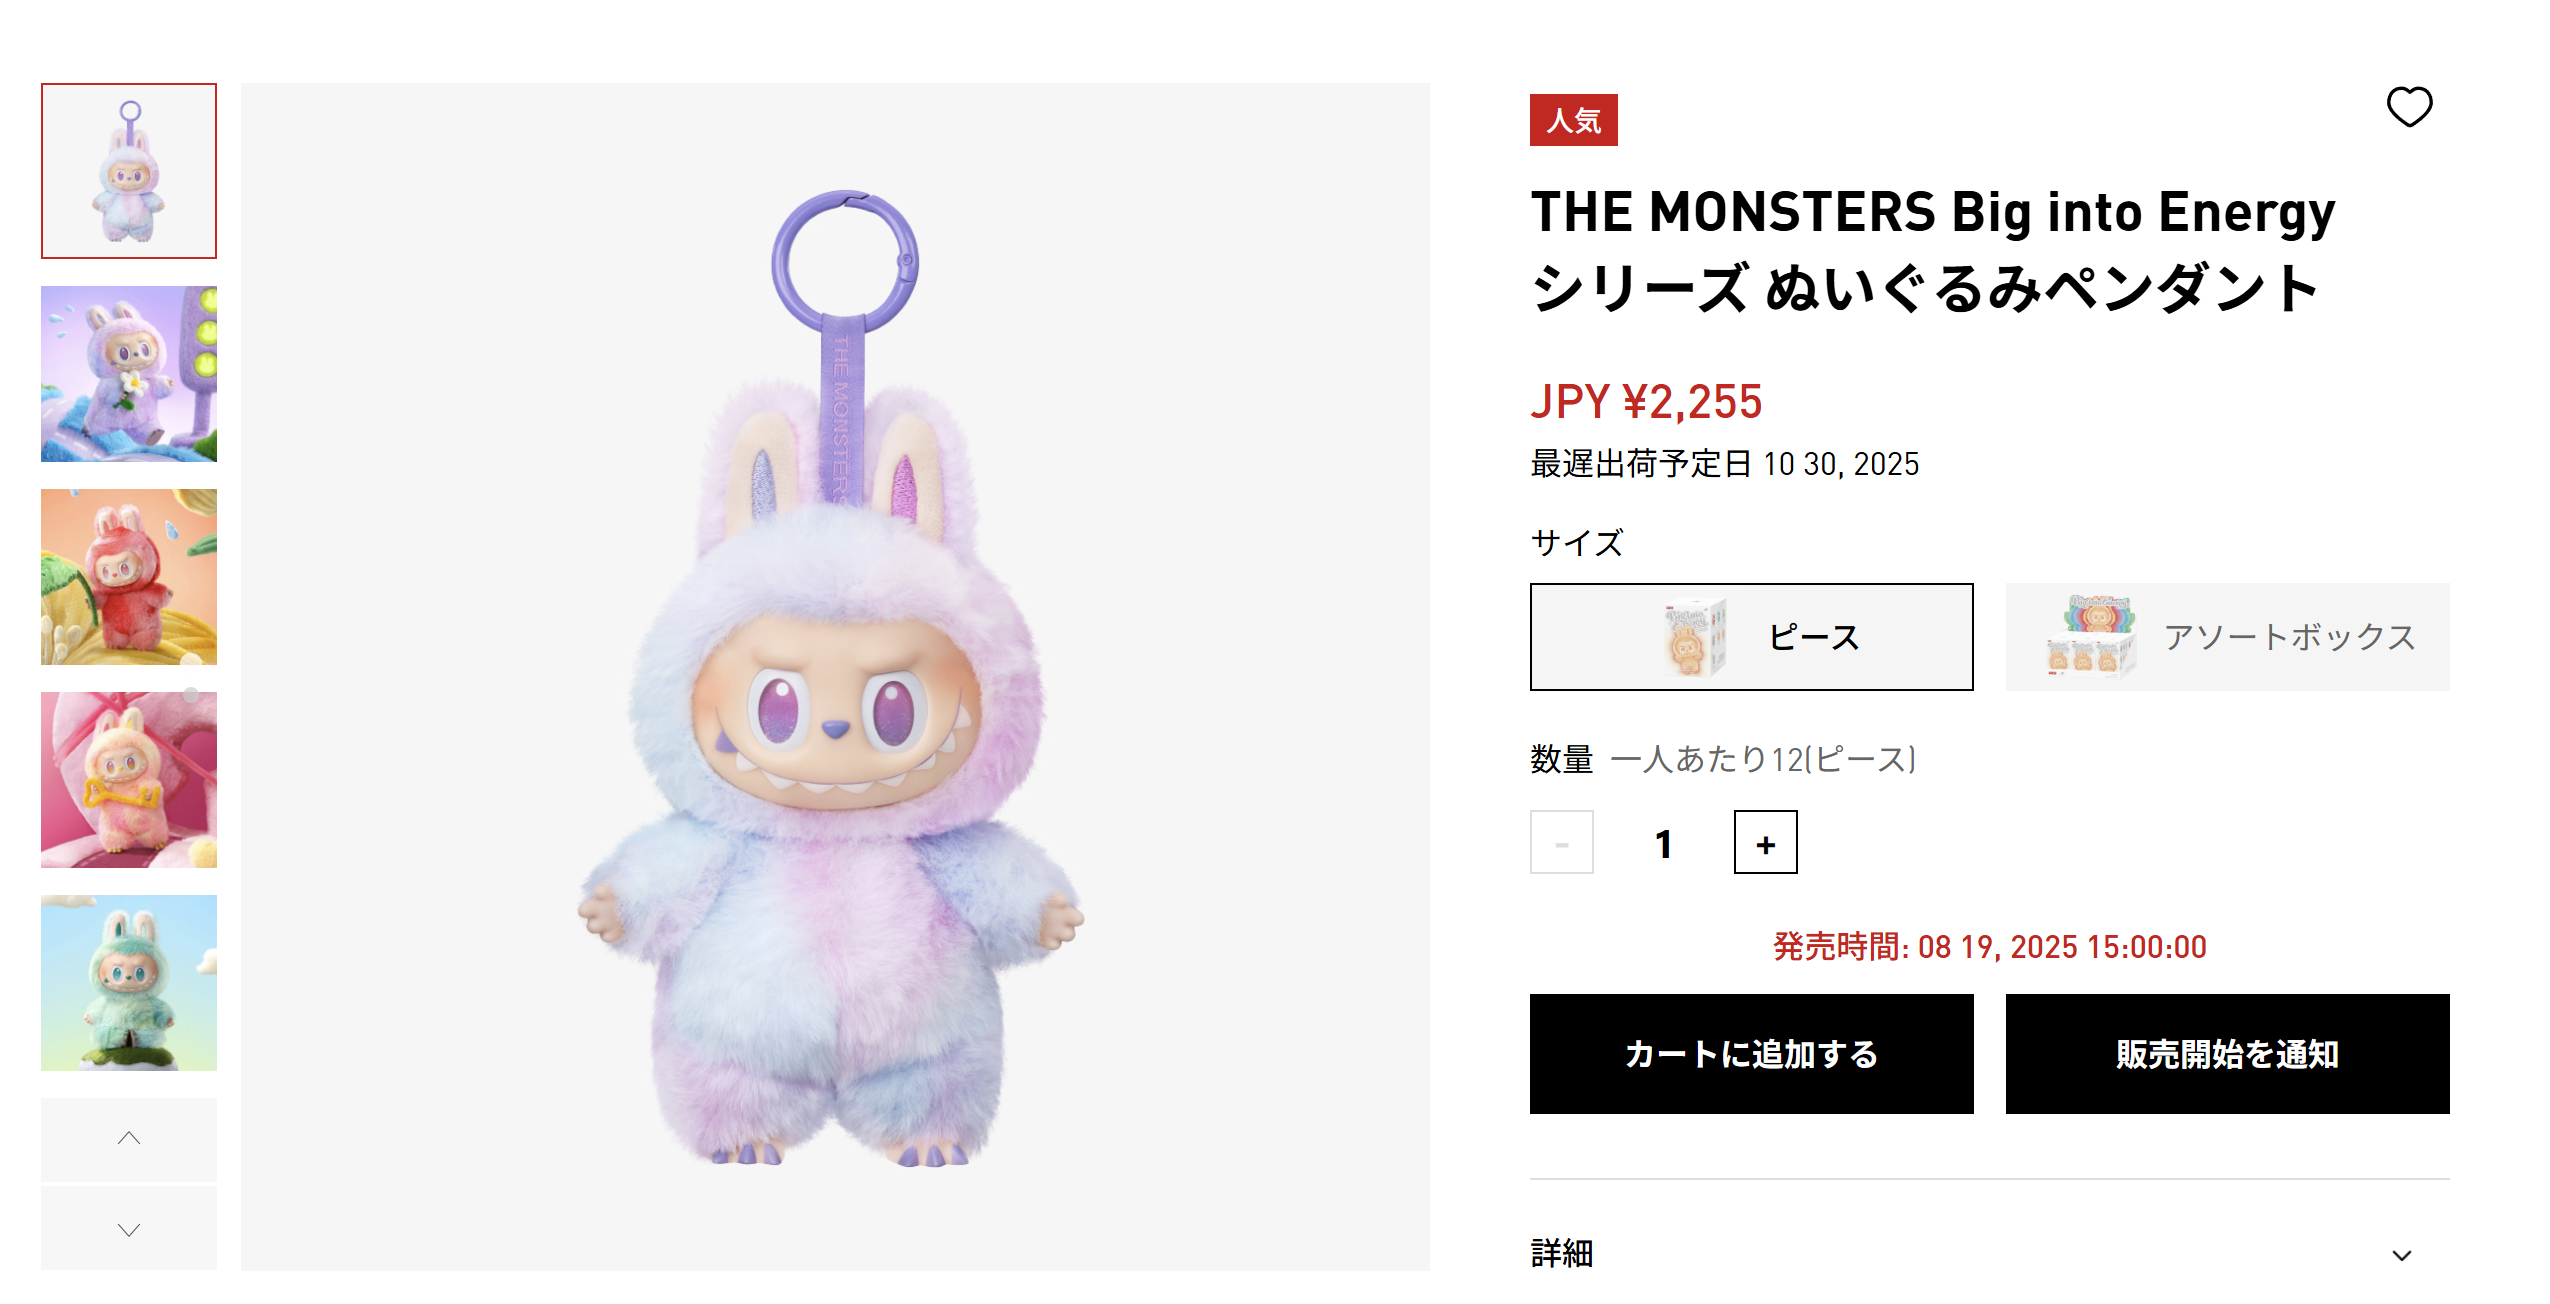Click the assort box icon in アソートボックス
2550x1304 pixels.
pos(2091,637)
